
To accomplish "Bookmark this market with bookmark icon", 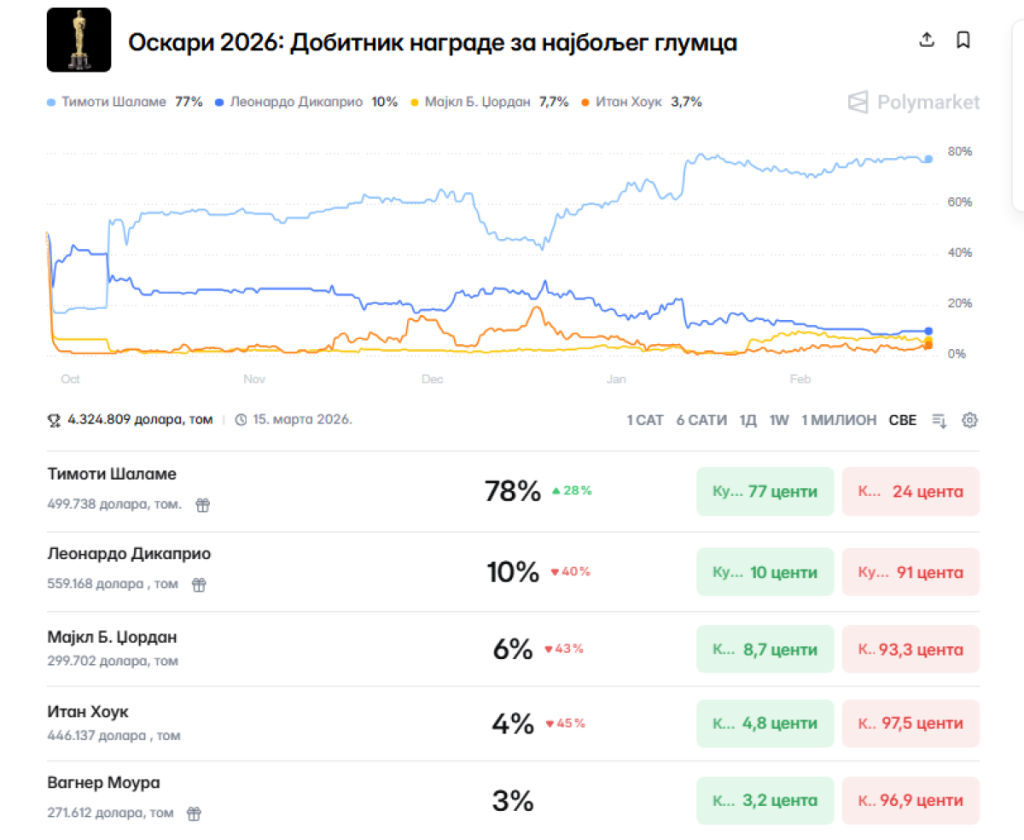I will (x=963, y=40).
